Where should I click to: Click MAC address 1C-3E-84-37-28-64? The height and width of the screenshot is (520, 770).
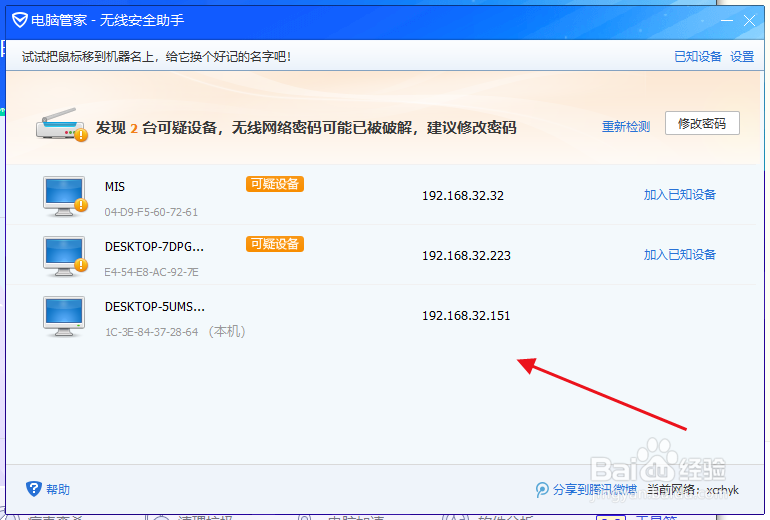(151, 332)
